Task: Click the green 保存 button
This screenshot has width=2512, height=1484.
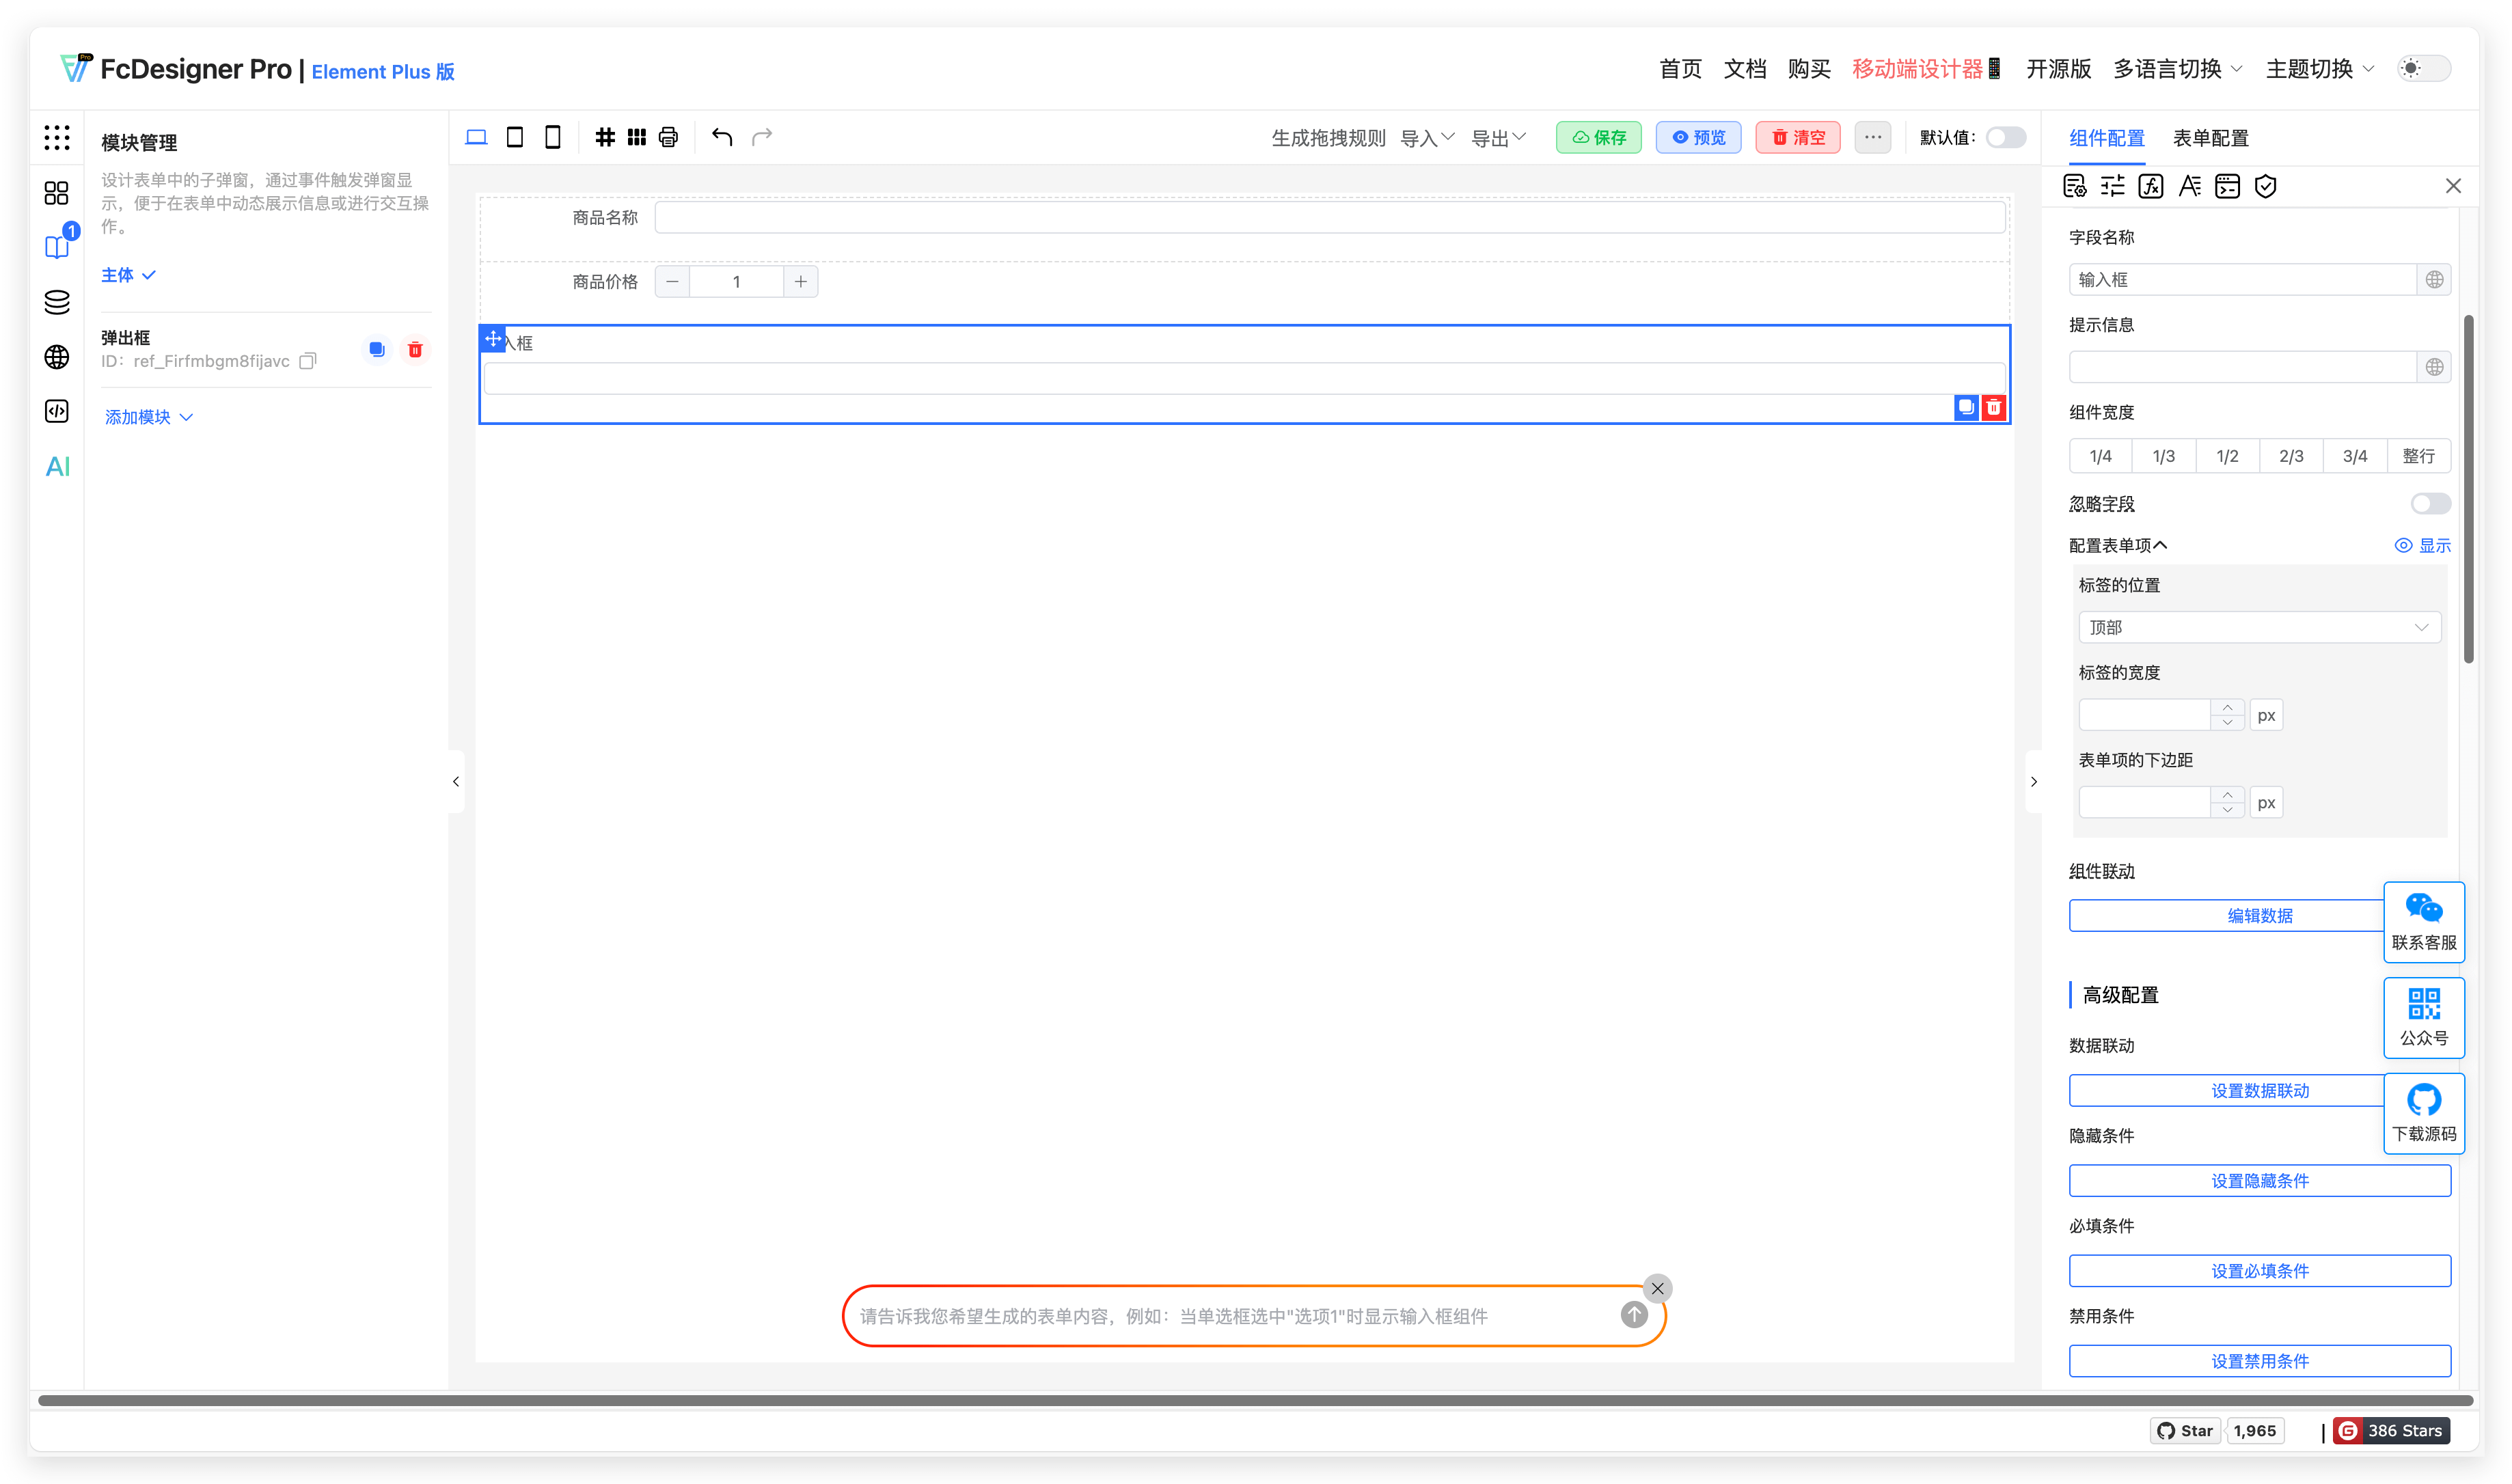Action: (1598, 137)
